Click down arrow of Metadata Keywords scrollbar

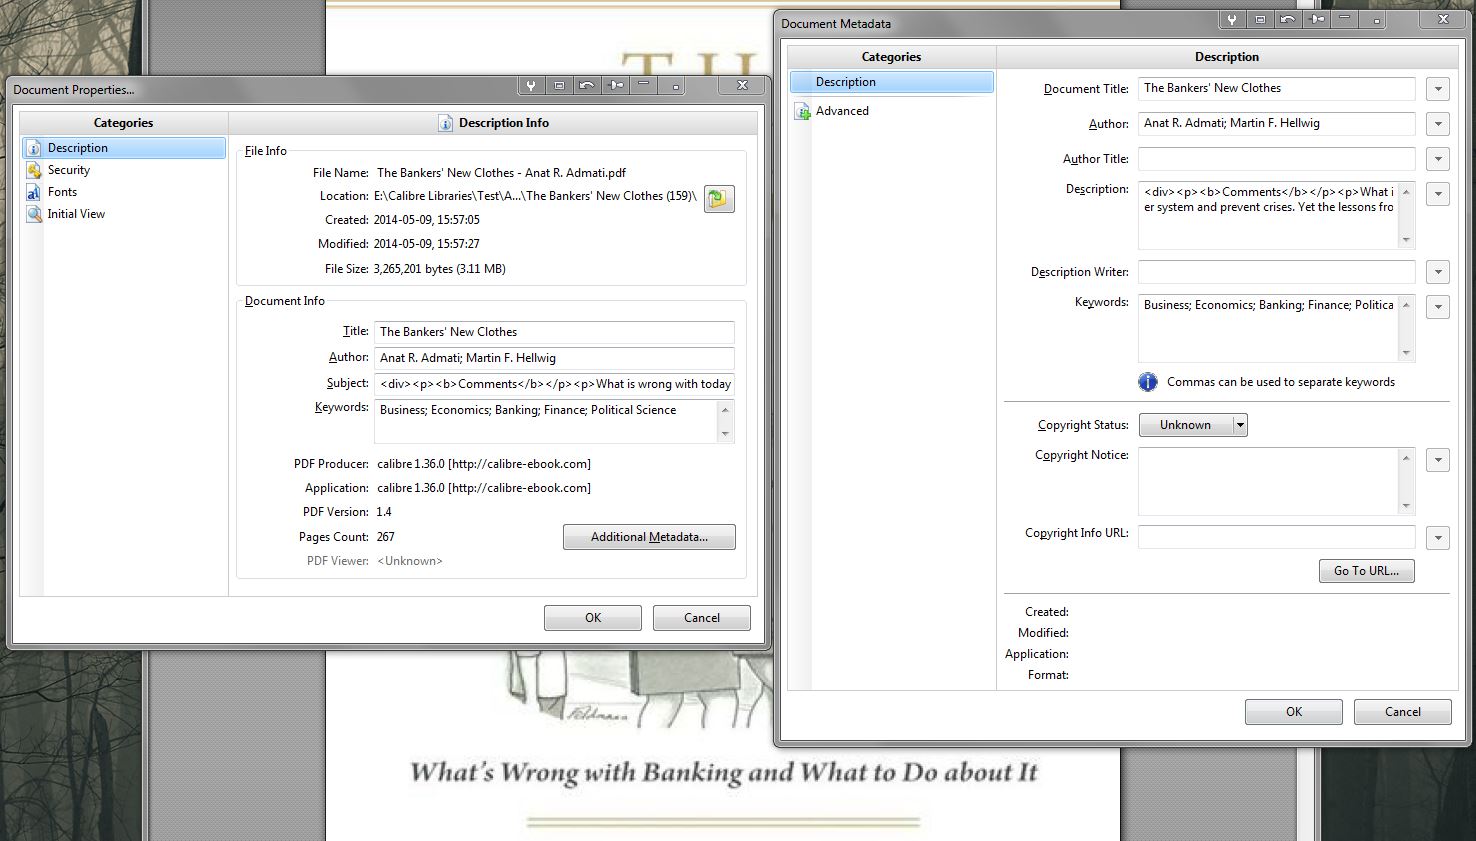pyautogui.click(x=1406, y=353)
